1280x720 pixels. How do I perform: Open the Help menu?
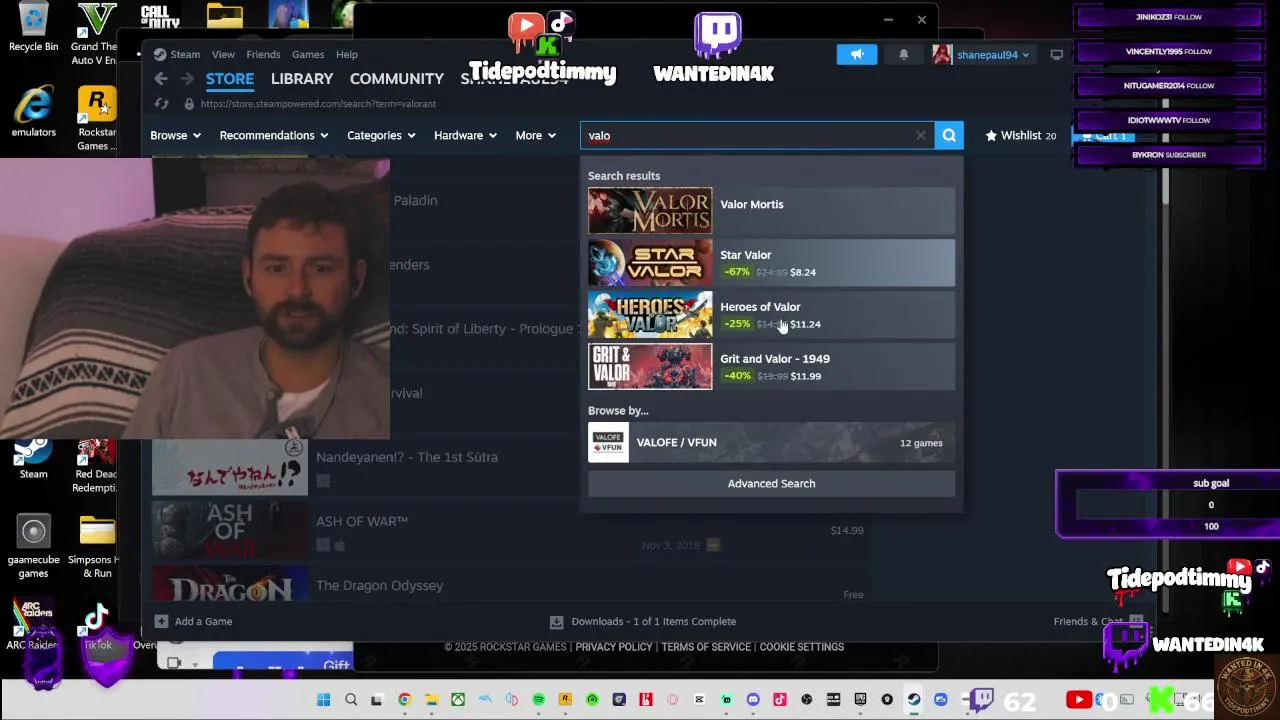(x=347, y=55)
